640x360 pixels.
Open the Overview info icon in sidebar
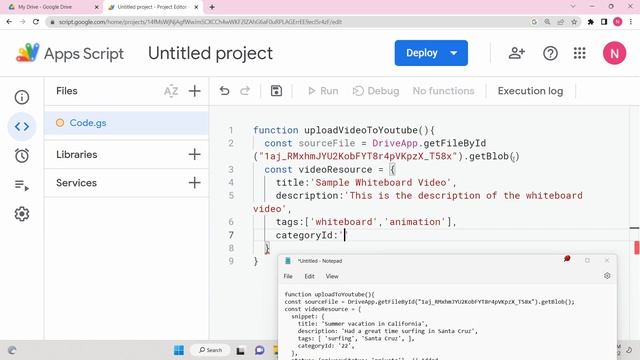[x=22, y=97]
